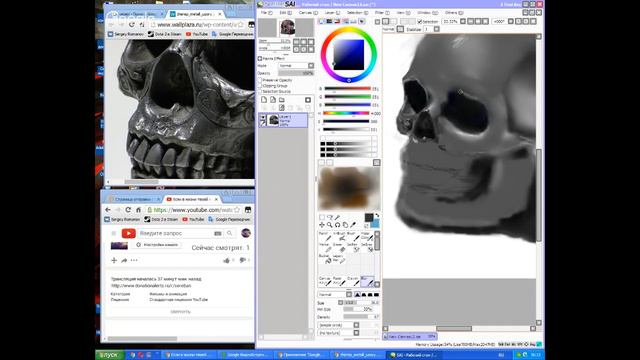The image size is (640, 360).
Task: Open the rotation angle dropdown
Action: (x=511, y=21)
